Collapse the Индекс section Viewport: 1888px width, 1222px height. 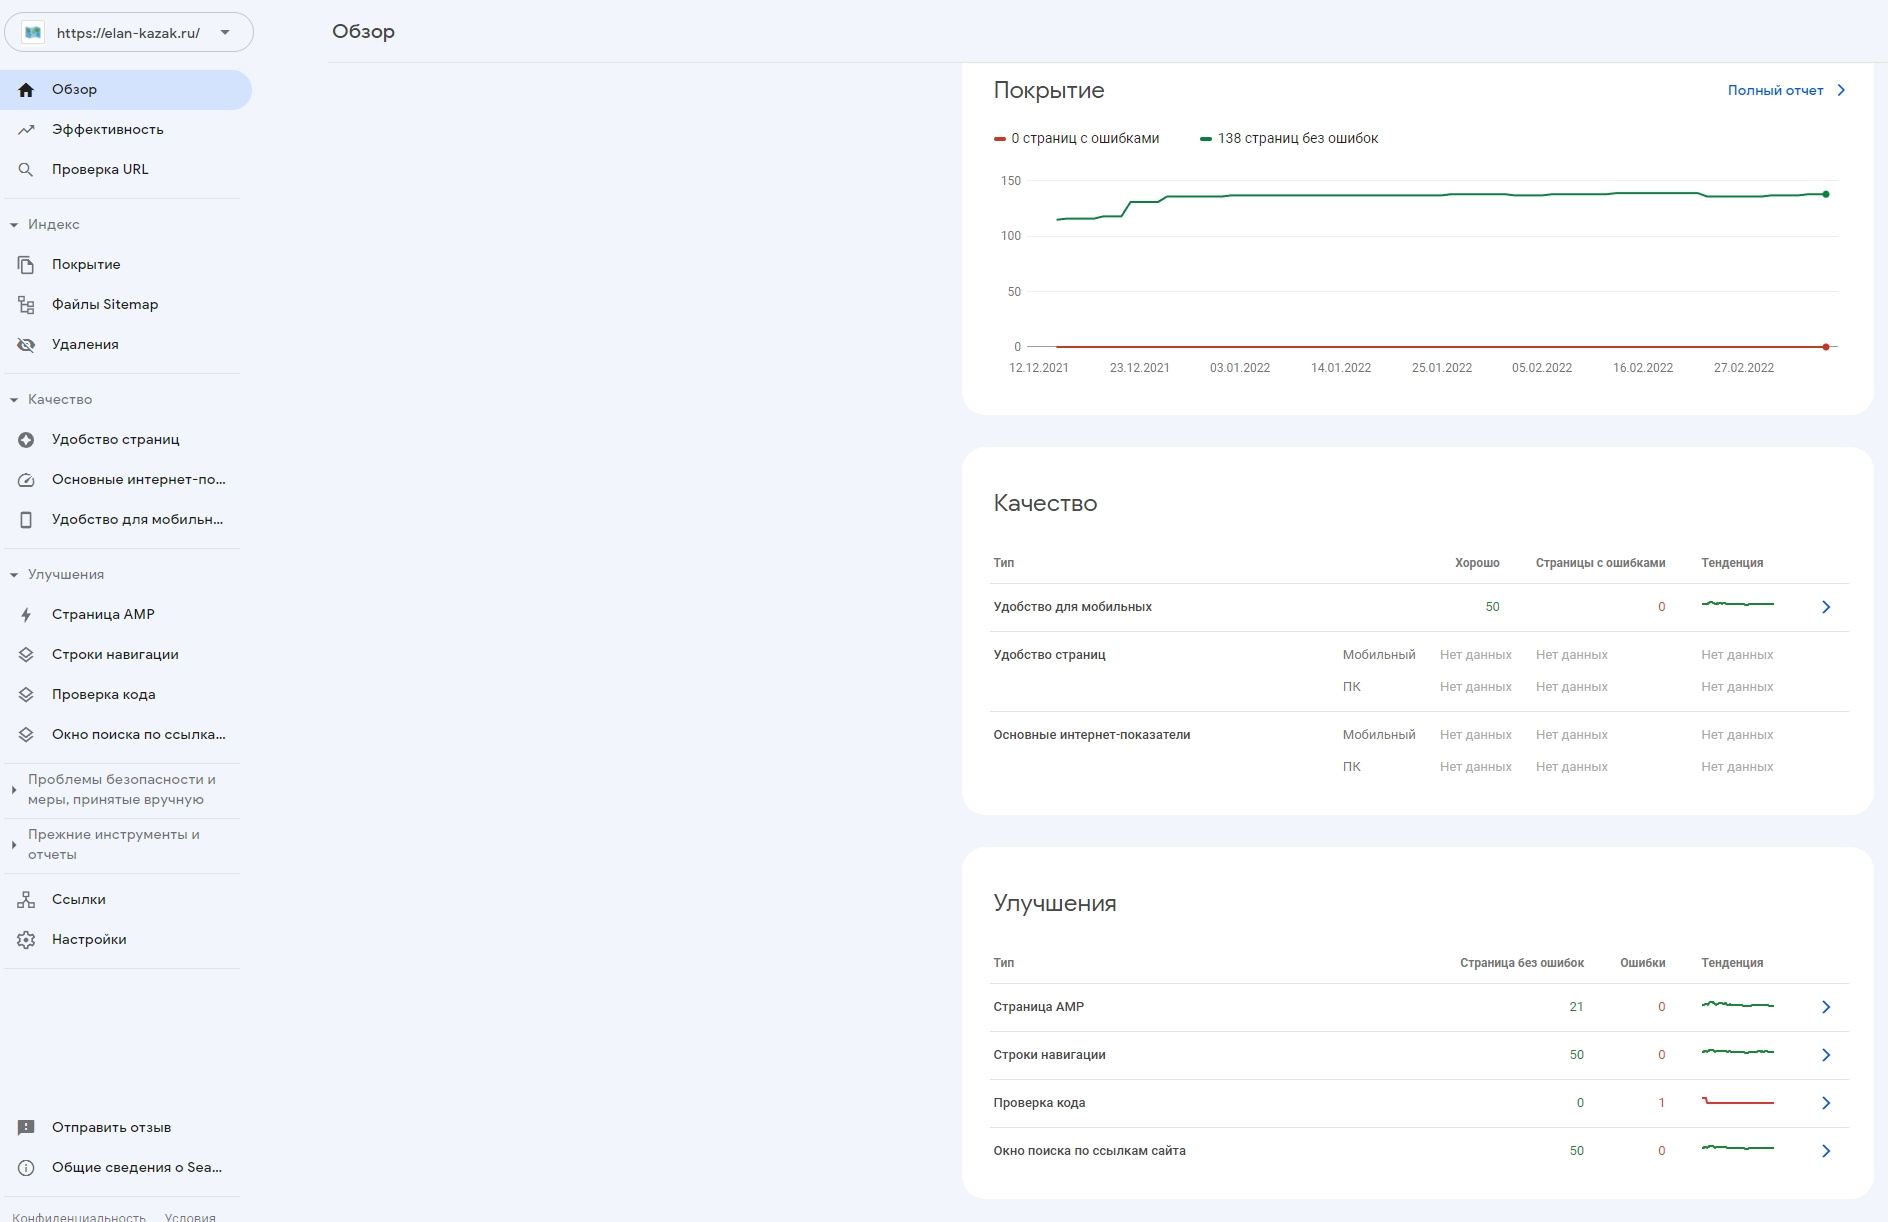coord(14,225)
